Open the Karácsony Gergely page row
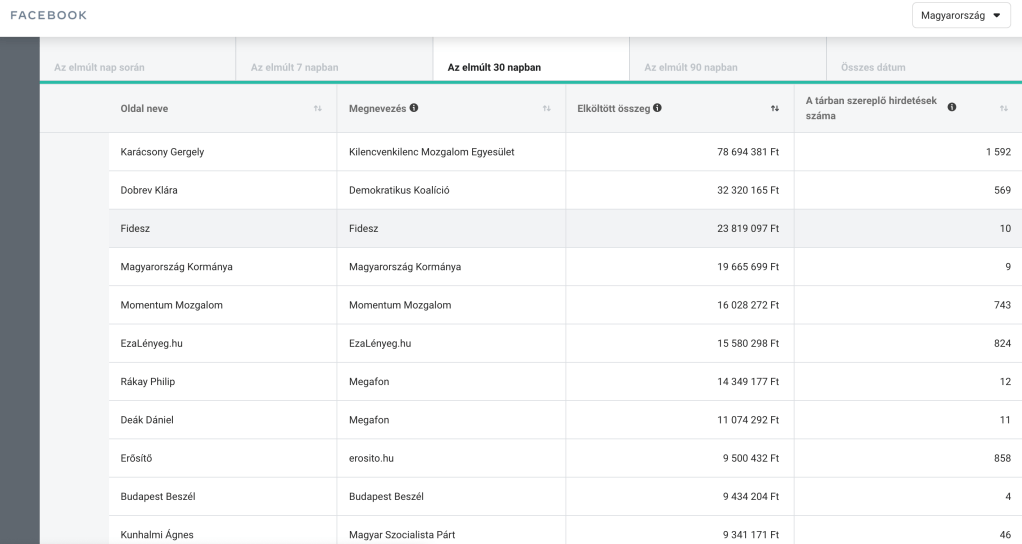The width and height of the screenshot is (1022, 544). (162, 152)
